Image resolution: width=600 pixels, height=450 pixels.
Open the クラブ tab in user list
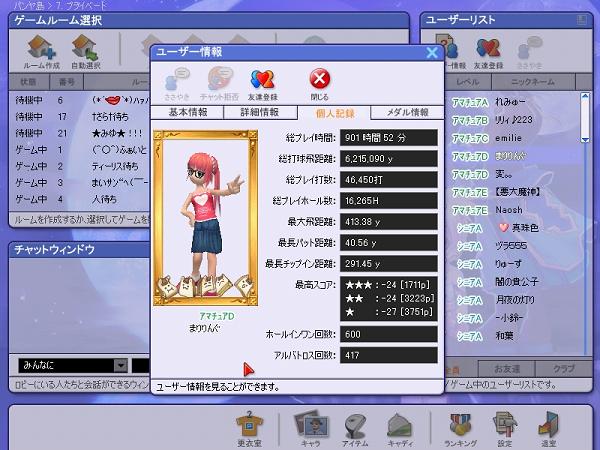click(564, 369)
